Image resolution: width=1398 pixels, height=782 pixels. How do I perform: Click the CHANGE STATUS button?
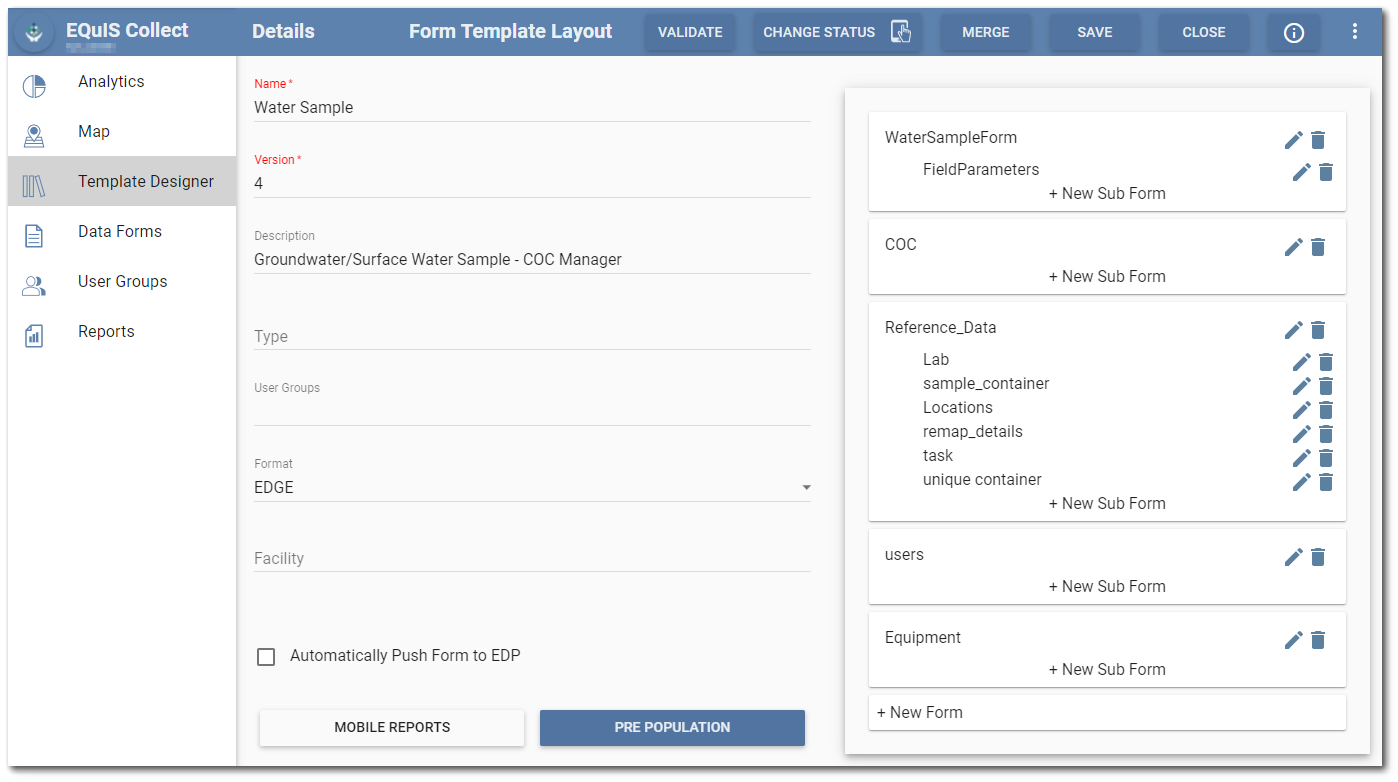tap(837, 32)
